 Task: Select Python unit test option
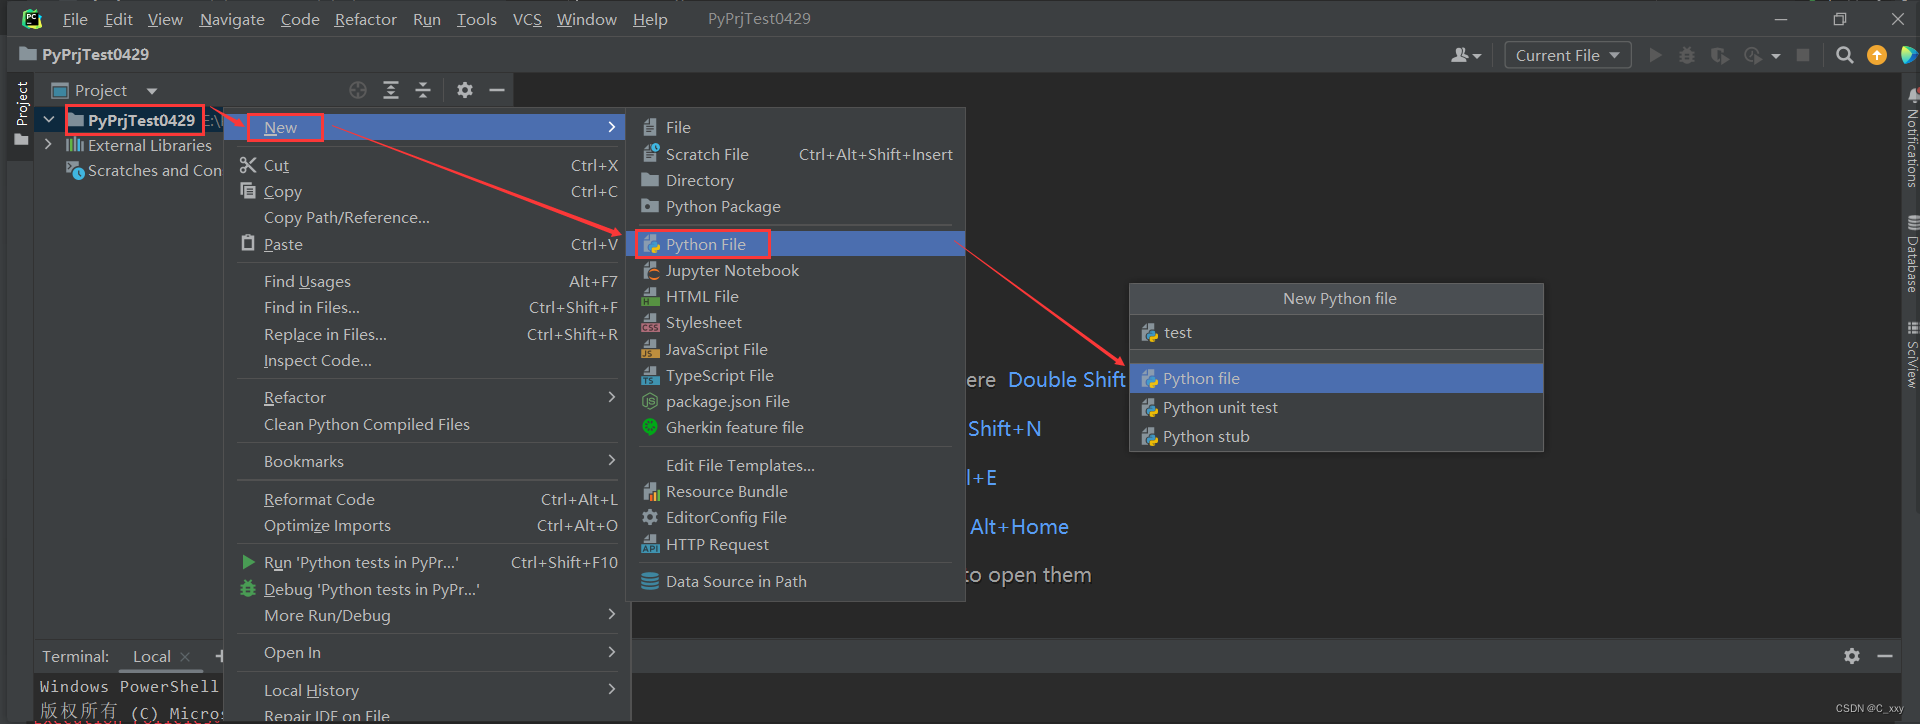1337,408
